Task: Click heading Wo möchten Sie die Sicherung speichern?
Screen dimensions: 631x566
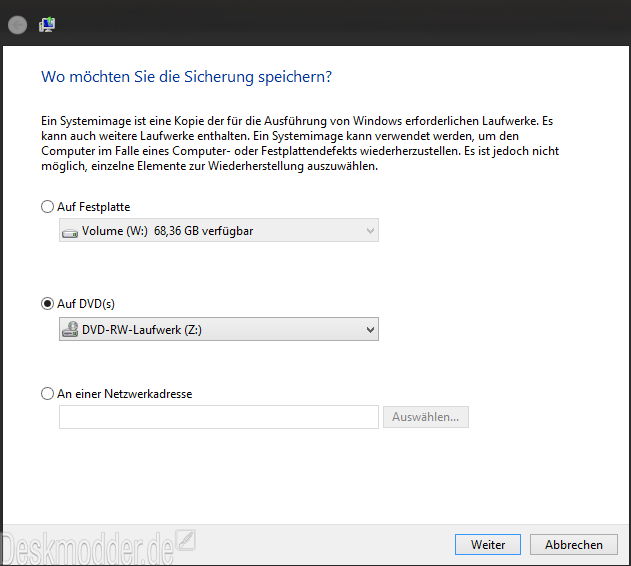Action: click(x=186, y=76)
